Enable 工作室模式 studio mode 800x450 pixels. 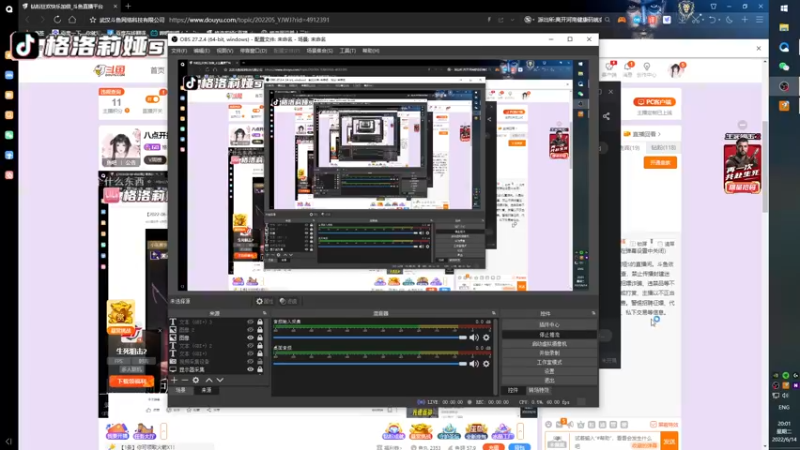tap(549, 362)
